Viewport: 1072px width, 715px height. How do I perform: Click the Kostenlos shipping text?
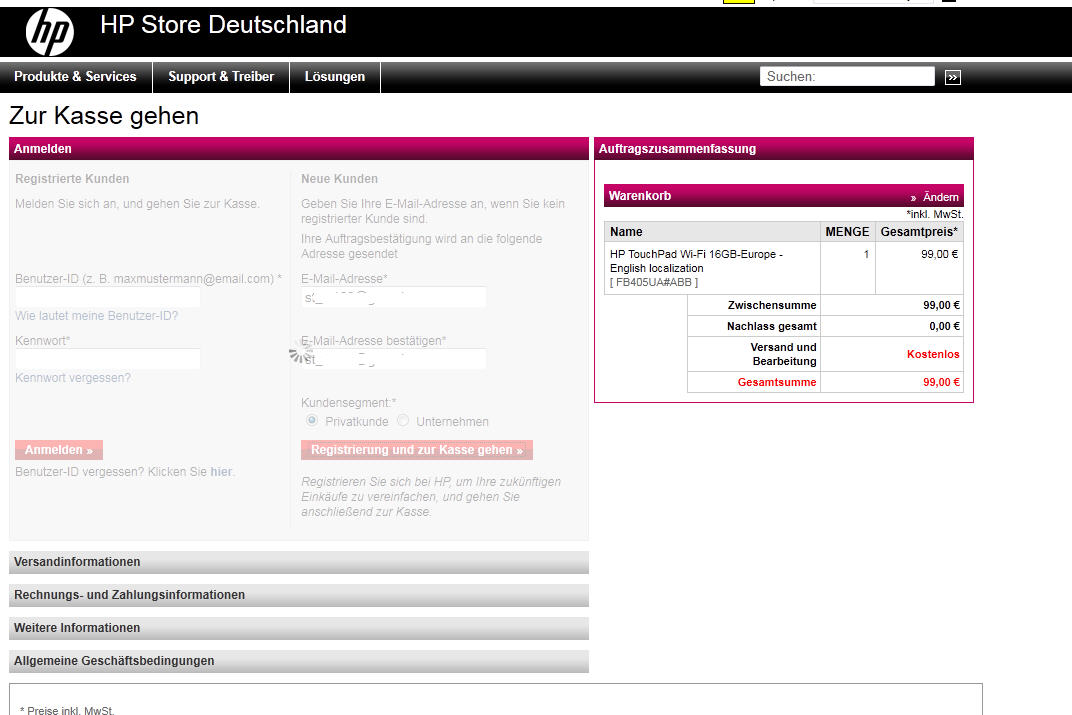tap(933, 354)
